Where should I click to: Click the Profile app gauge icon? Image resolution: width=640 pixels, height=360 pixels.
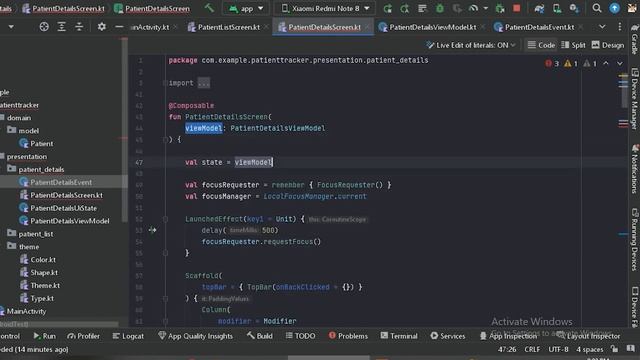(x=473, y=8)
